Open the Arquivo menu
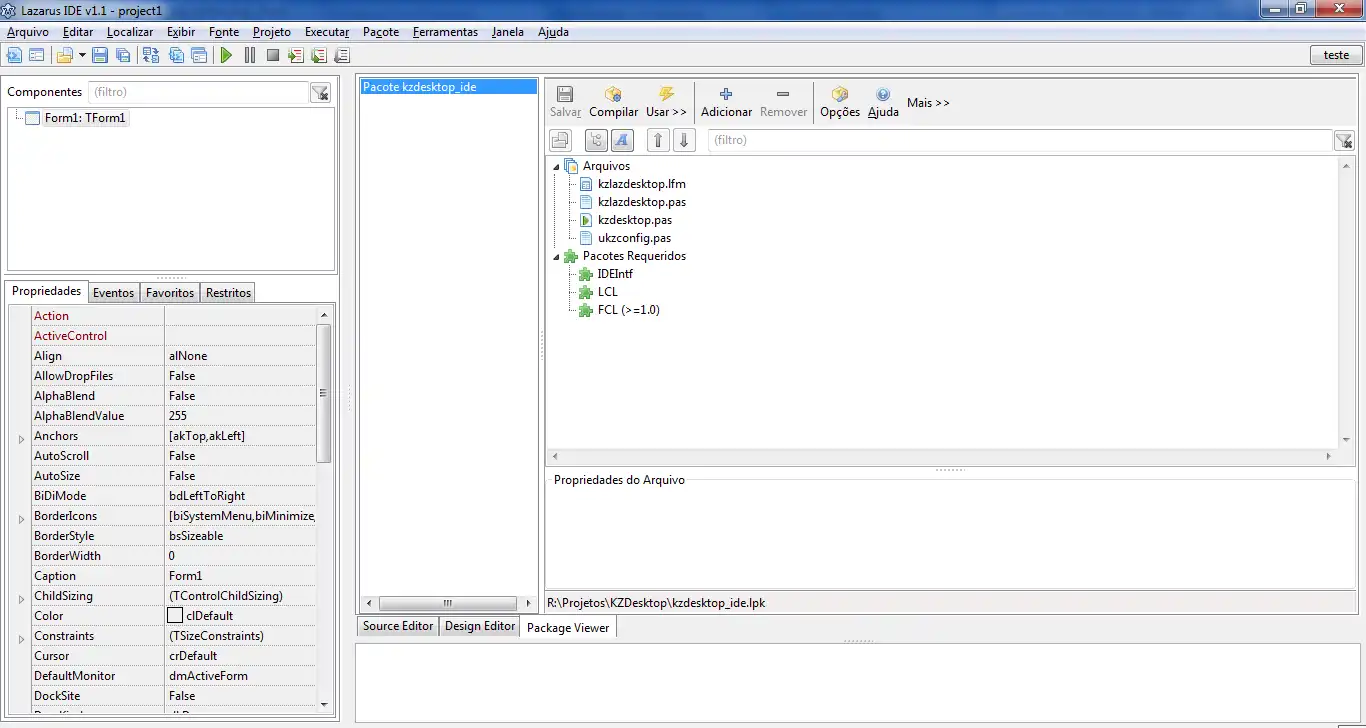 click(28, 32)
